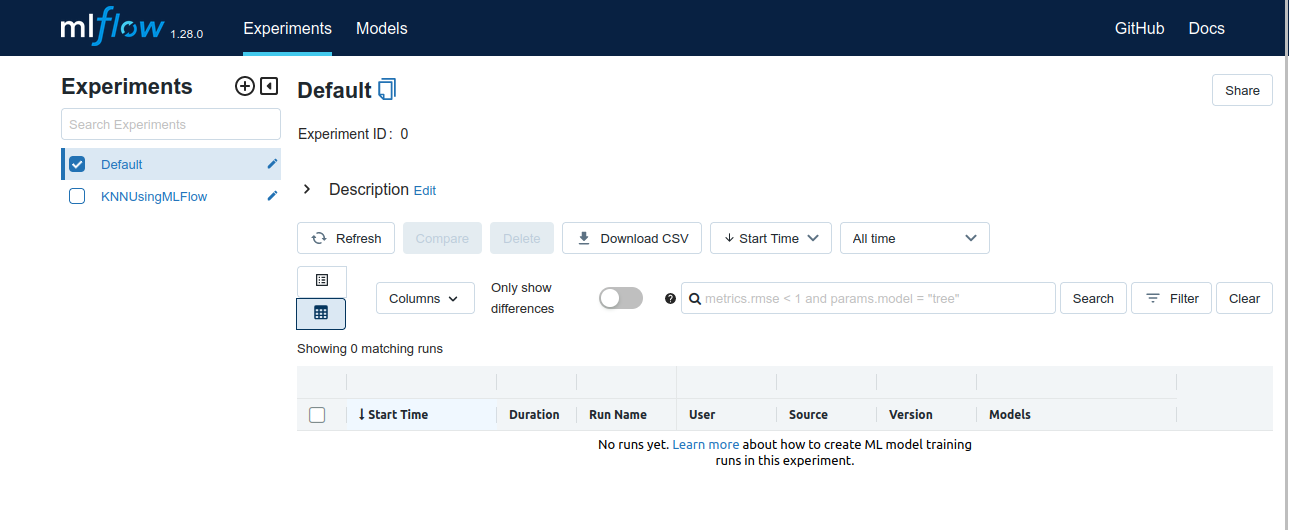Click the Duration column header

534,414
